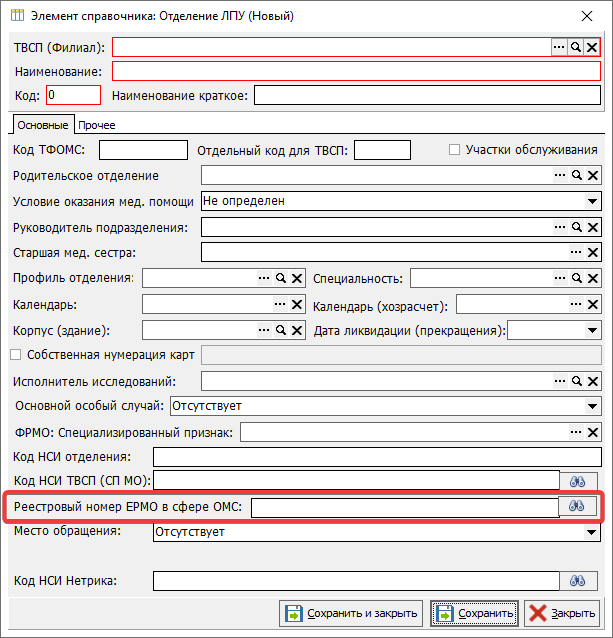Click binoculars next to Код НСИ Нетрика

point(578,581)
